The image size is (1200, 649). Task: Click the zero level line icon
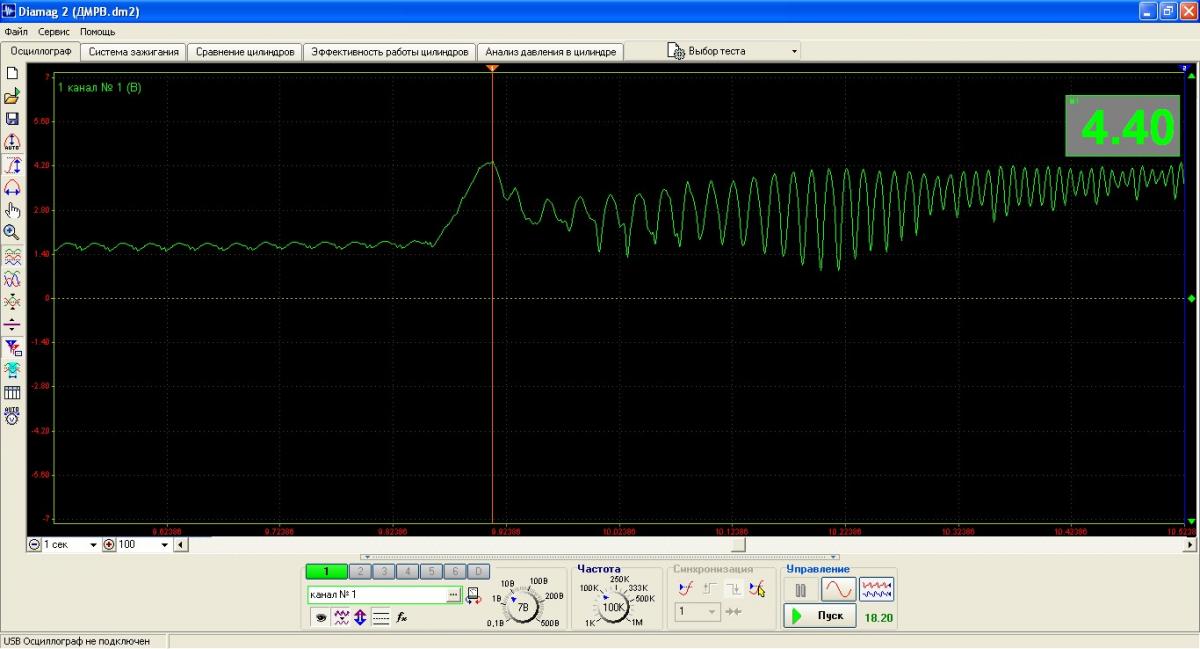coord(12,324)
